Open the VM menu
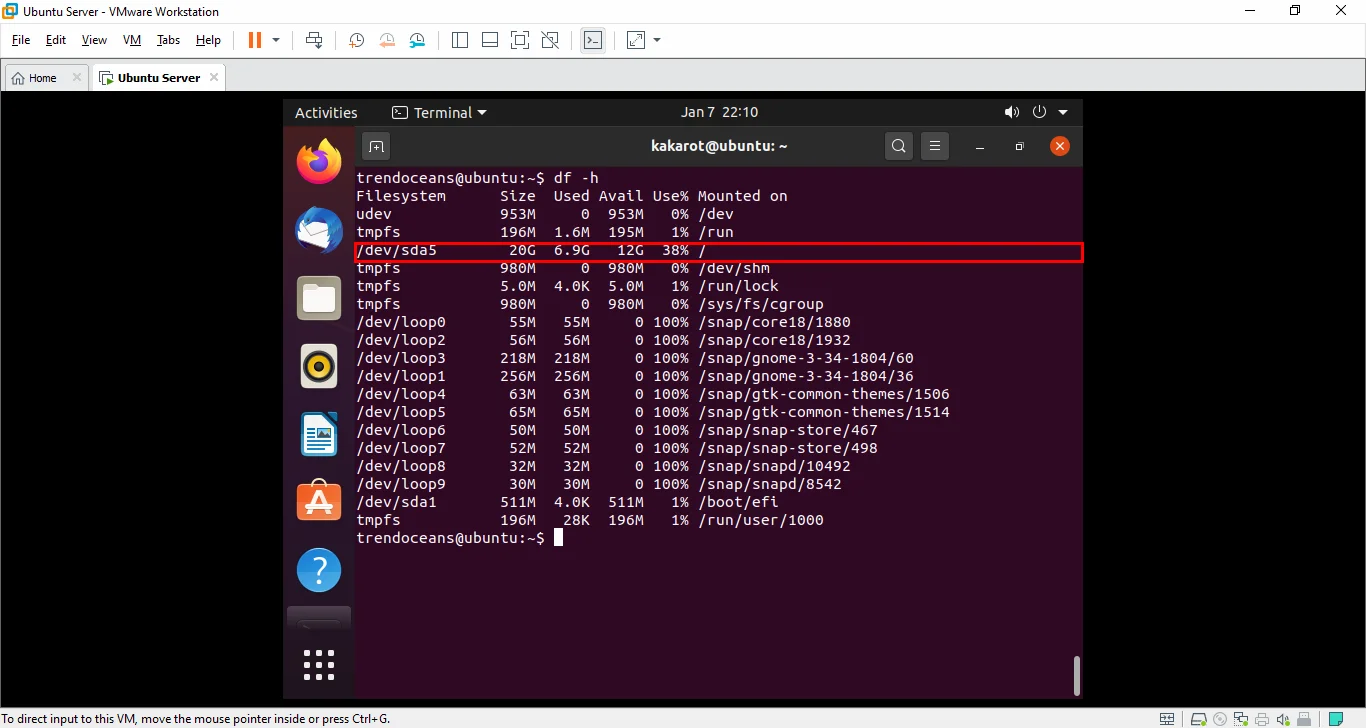The height and width of the screenshot is (728, 1366). (x=132, y=40)
